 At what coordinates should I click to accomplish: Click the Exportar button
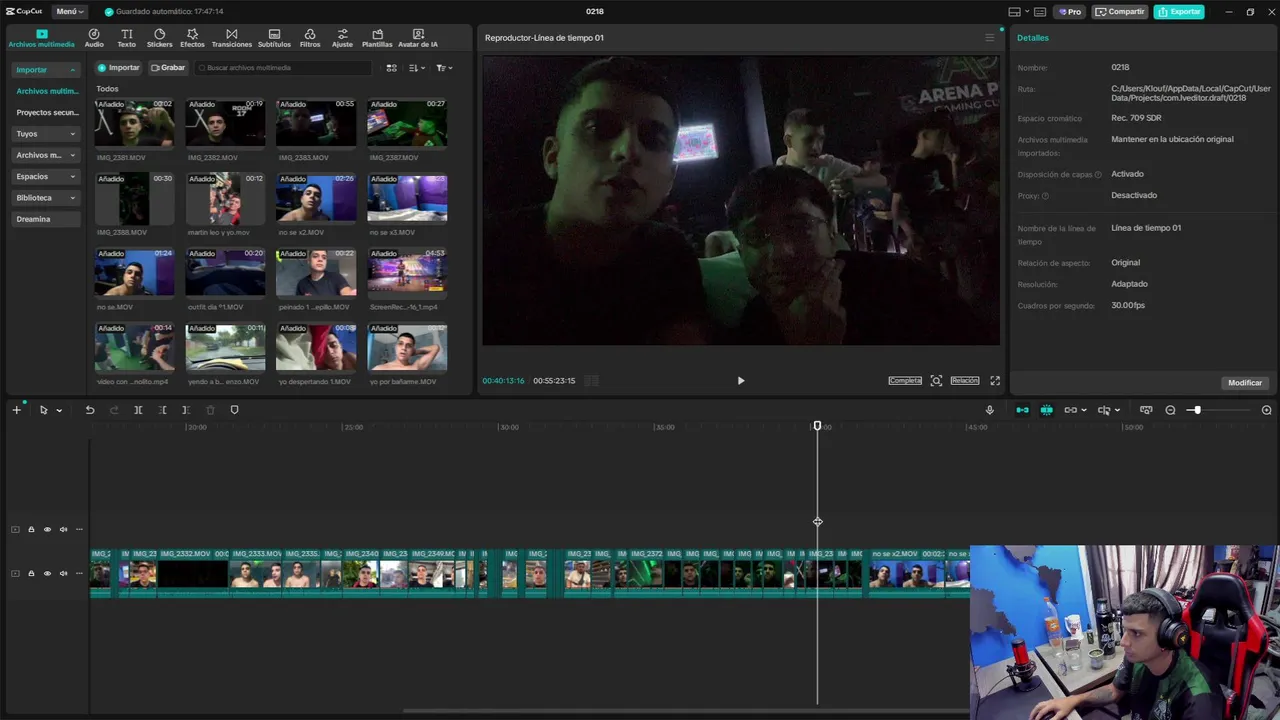(1179, 12)
